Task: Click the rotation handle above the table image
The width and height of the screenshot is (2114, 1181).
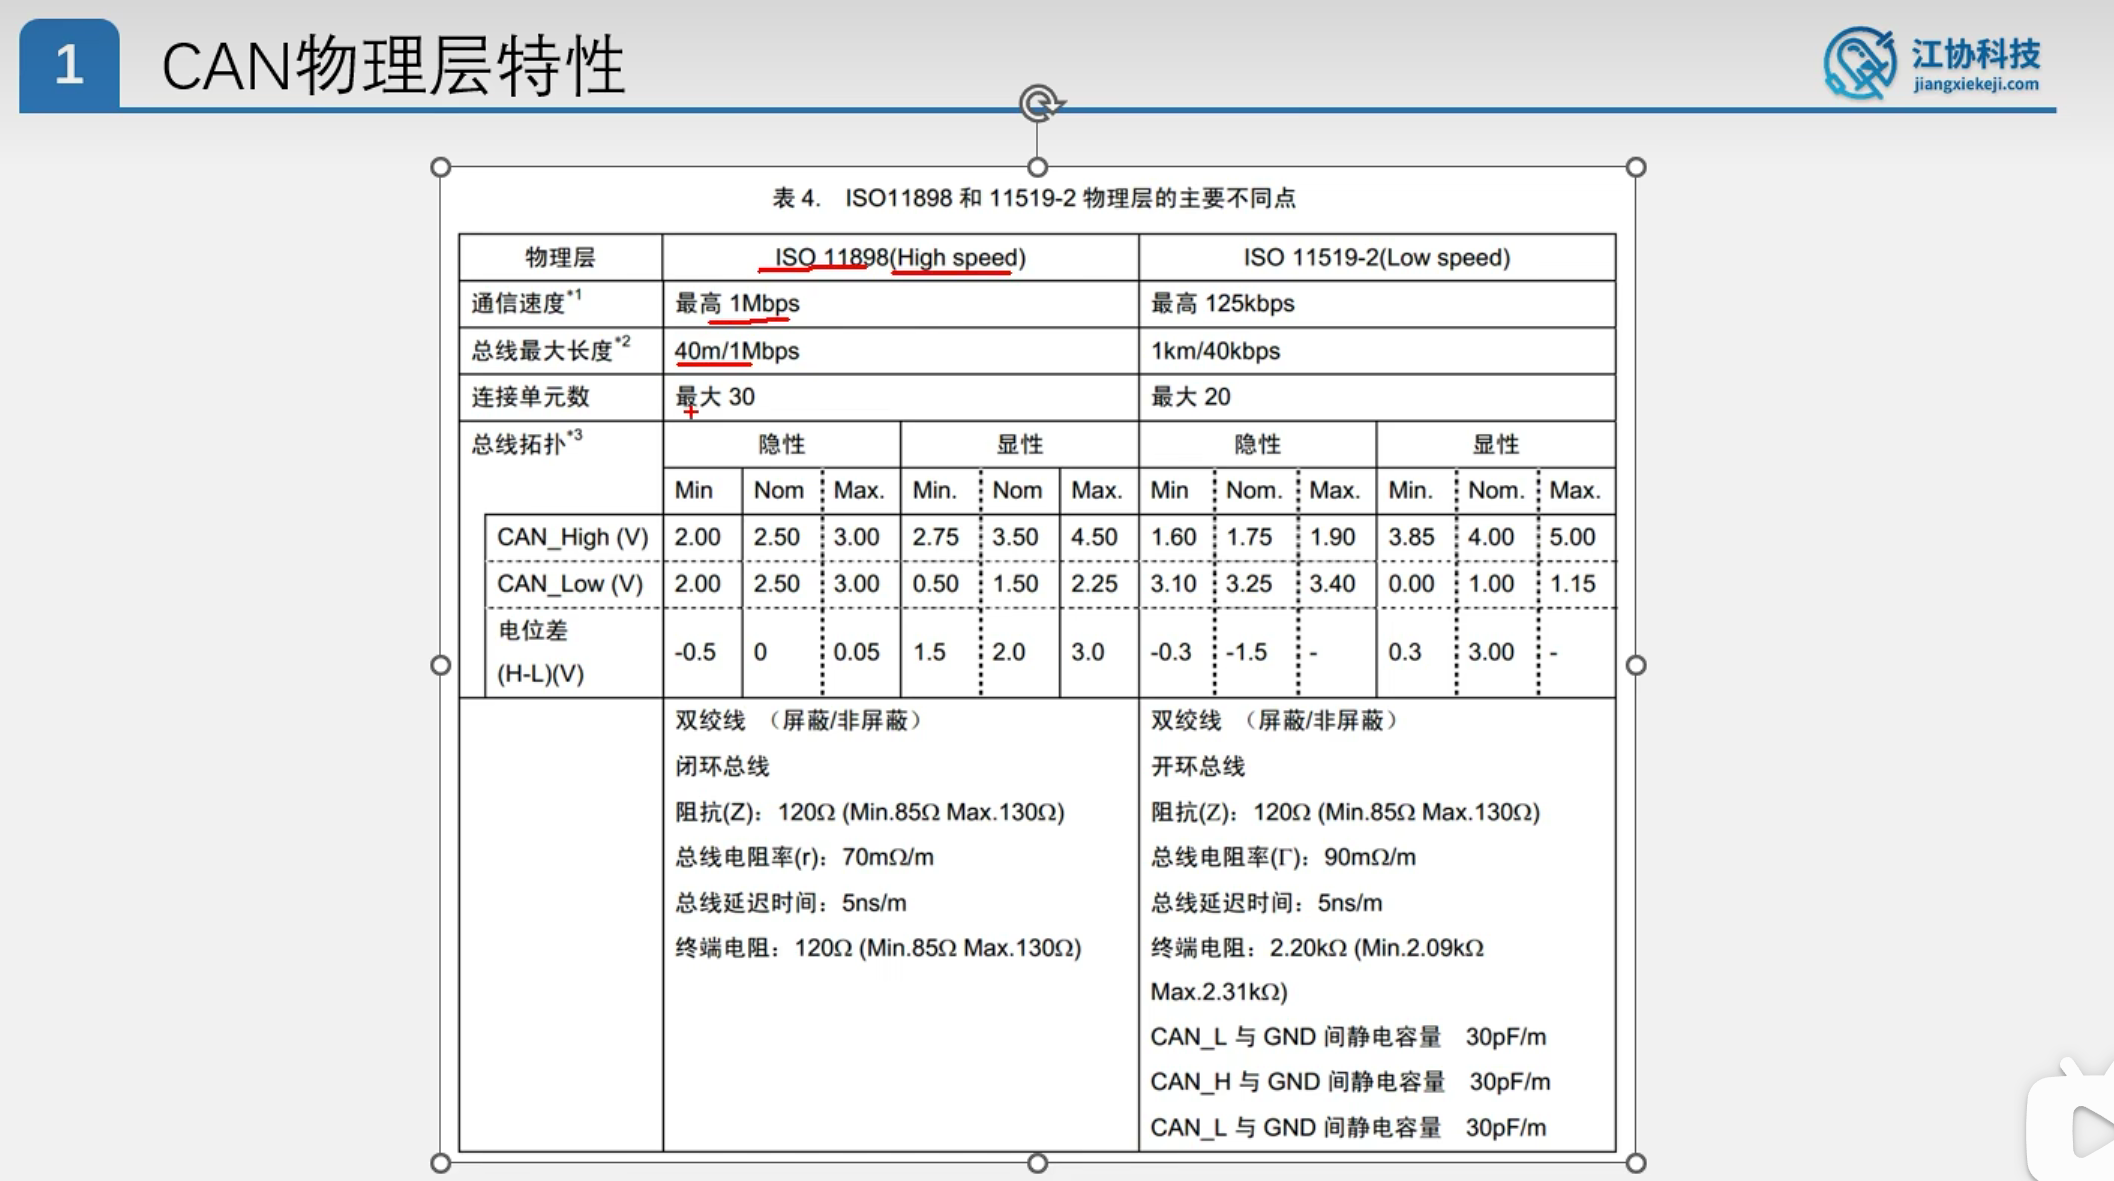Action: pyautogui.click(x=1039, y=103)
